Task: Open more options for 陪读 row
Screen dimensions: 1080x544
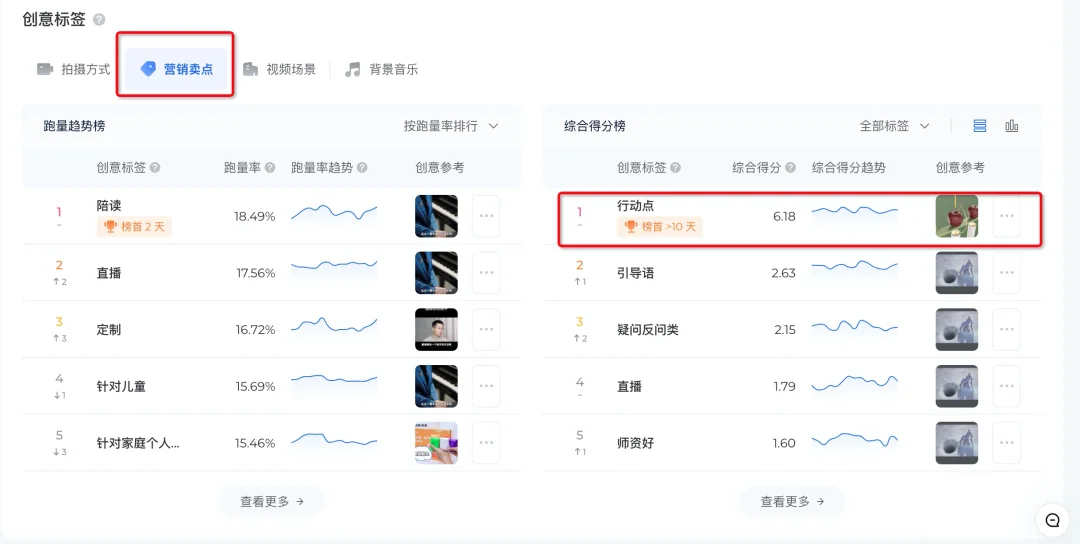Action: click(x=486, y=216)
